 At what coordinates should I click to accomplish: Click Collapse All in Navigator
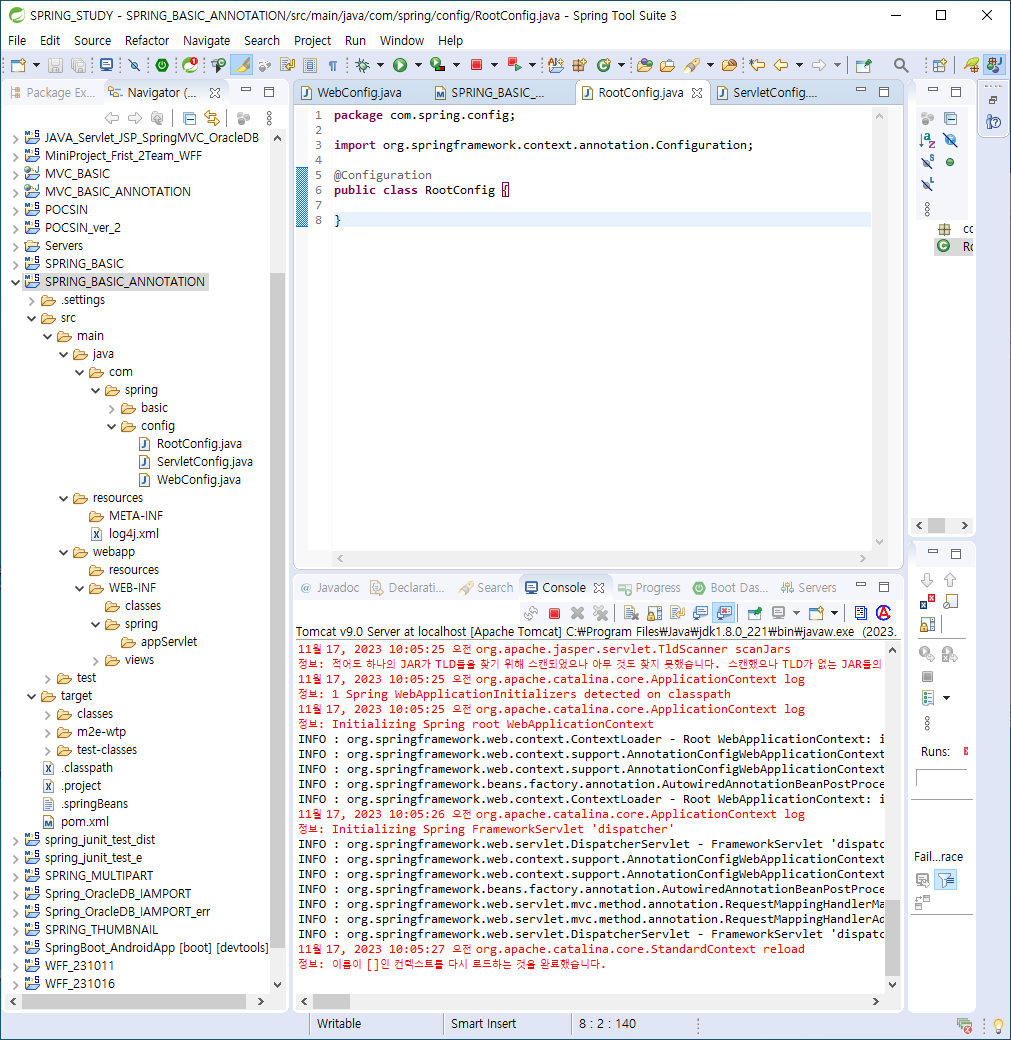(189, 118)
